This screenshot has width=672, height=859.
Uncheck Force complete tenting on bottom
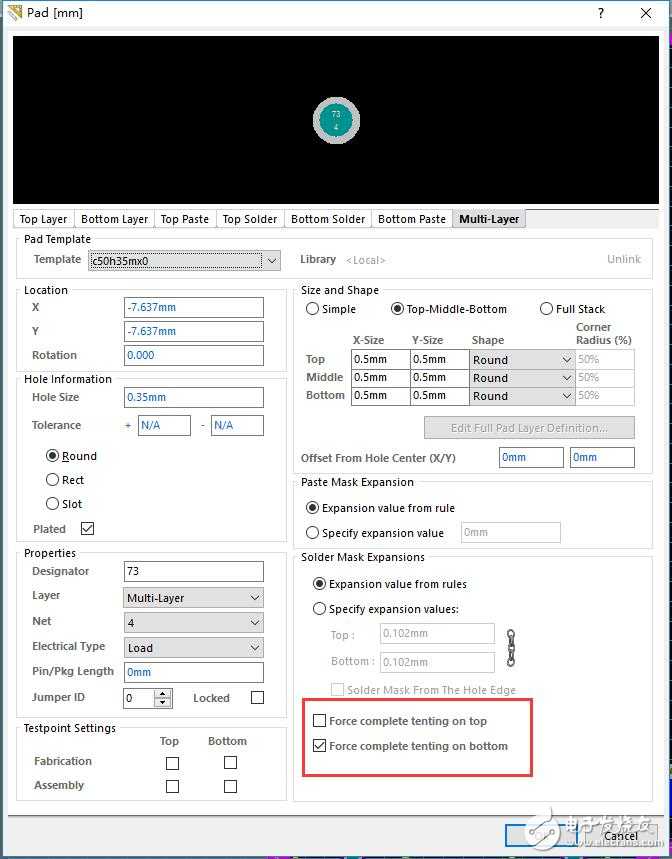[x=410, y=746]
